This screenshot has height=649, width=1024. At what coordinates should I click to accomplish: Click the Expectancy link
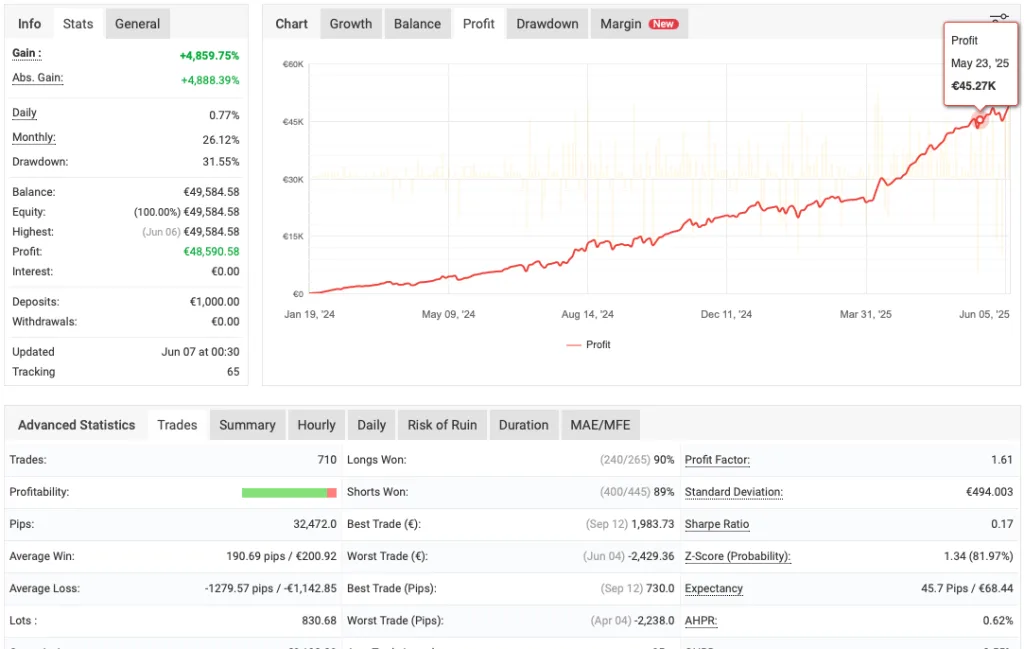(713, 588)
